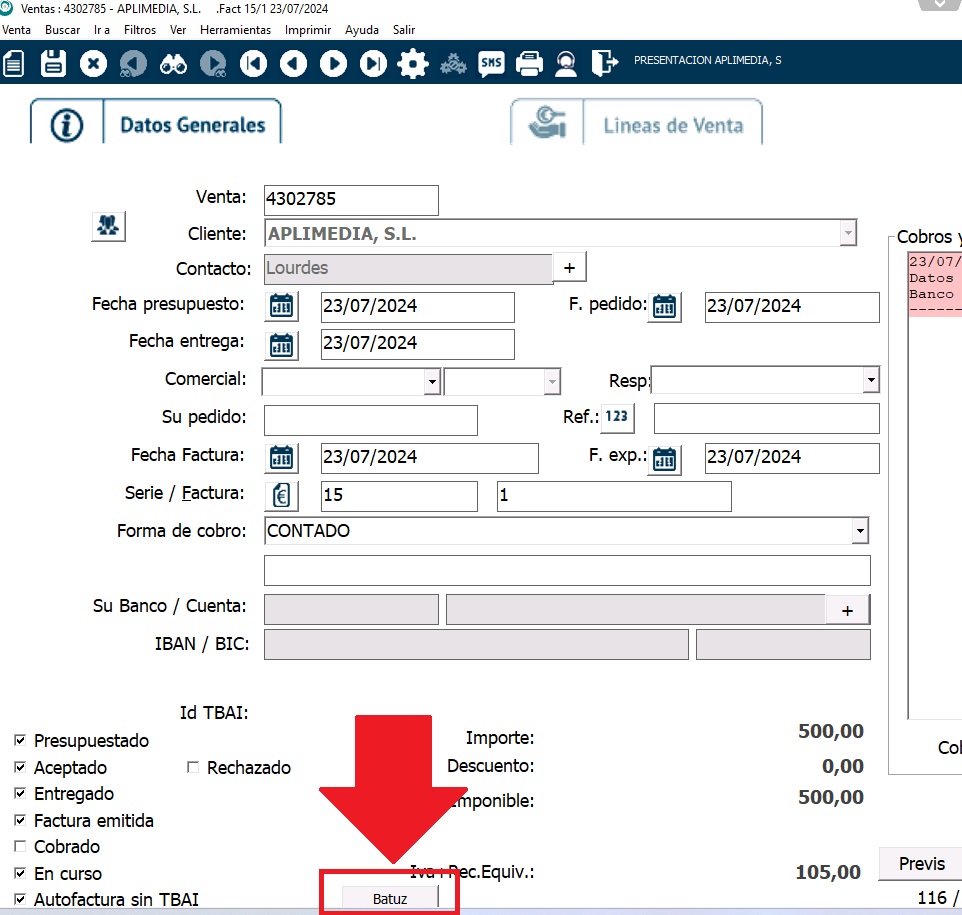Jump to the last record in toolbar
This screenshot has width=962, height=915.
[373, 64]
